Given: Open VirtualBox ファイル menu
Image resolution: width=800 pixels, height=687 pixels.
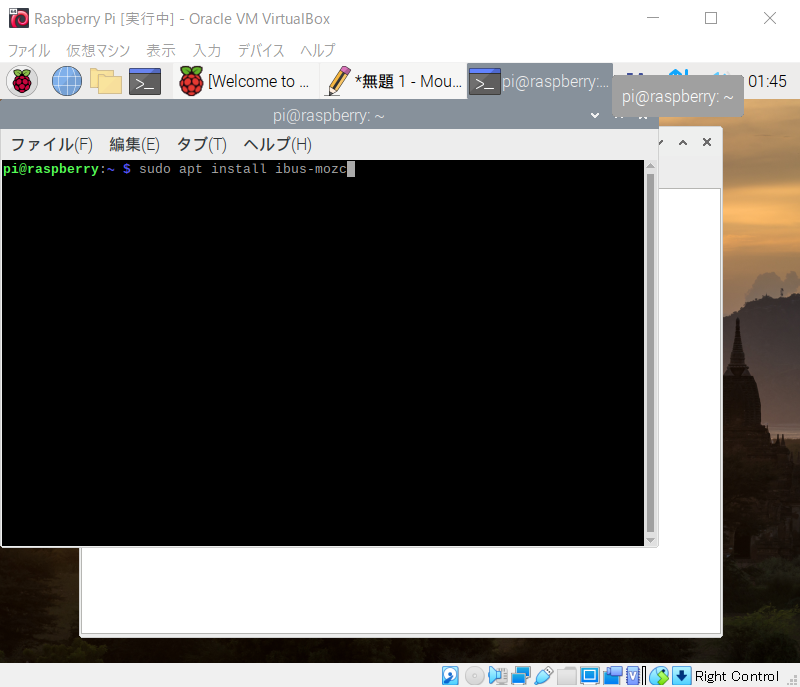Looking at the screenshot, I should pos(29,50).
